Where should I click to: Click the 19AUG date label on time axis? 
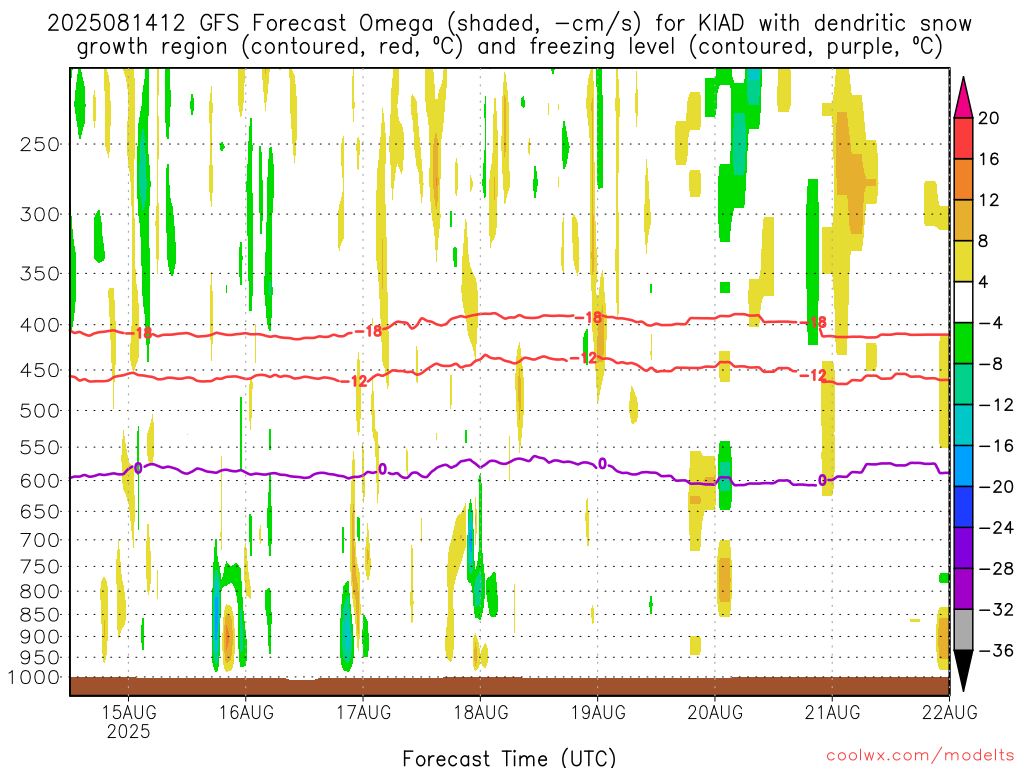coord(598,712)
